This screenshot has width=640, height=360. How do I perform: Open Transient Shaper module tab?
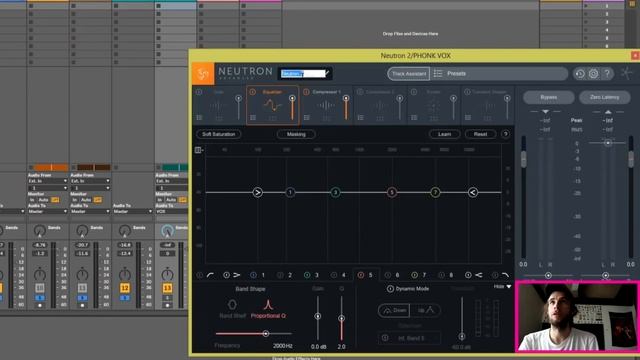pos(487,105)
